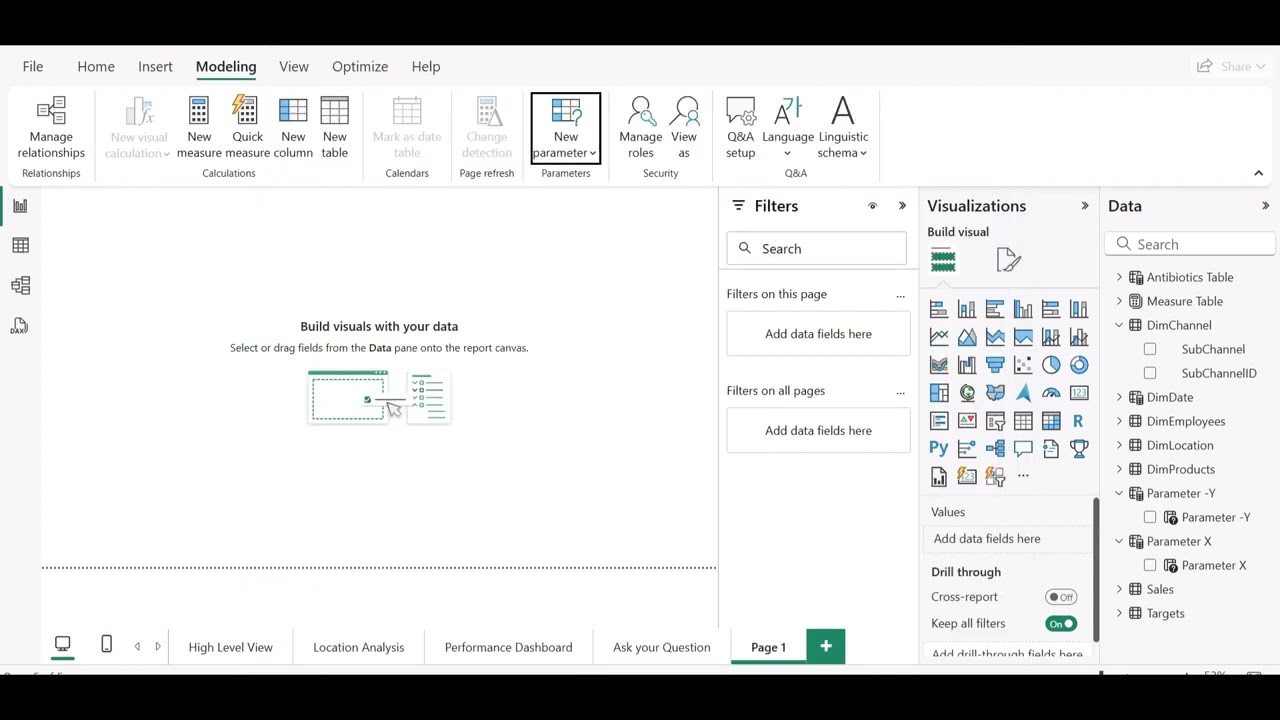
Task: Switch to View ribbon tab
Action: (x=294, y=66)
